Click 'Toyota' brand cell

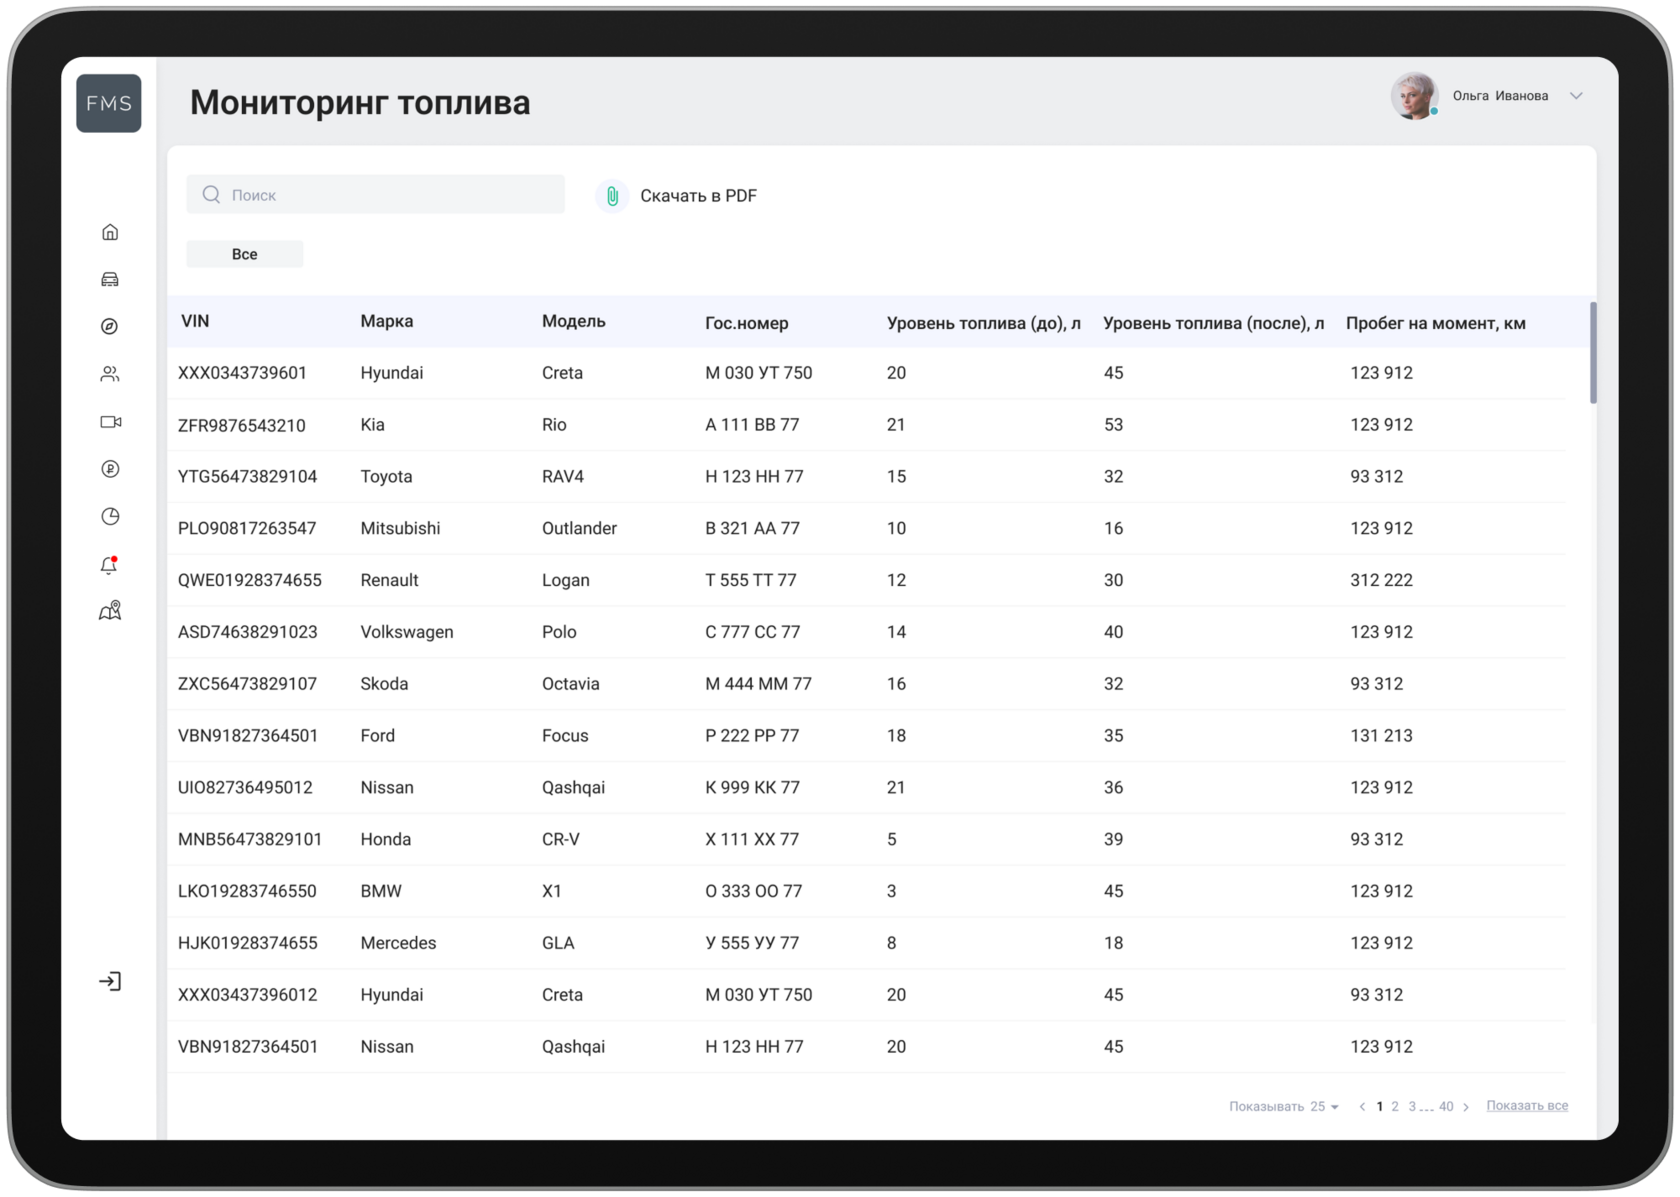(386, 477)
